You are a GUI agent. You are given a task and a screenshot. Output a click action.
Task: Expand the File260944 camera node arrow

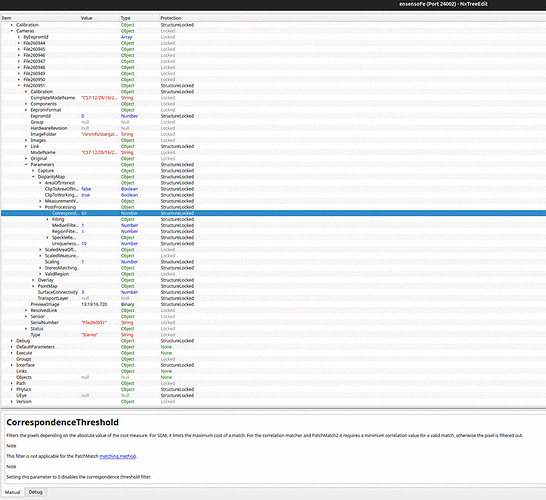(19, 43)
